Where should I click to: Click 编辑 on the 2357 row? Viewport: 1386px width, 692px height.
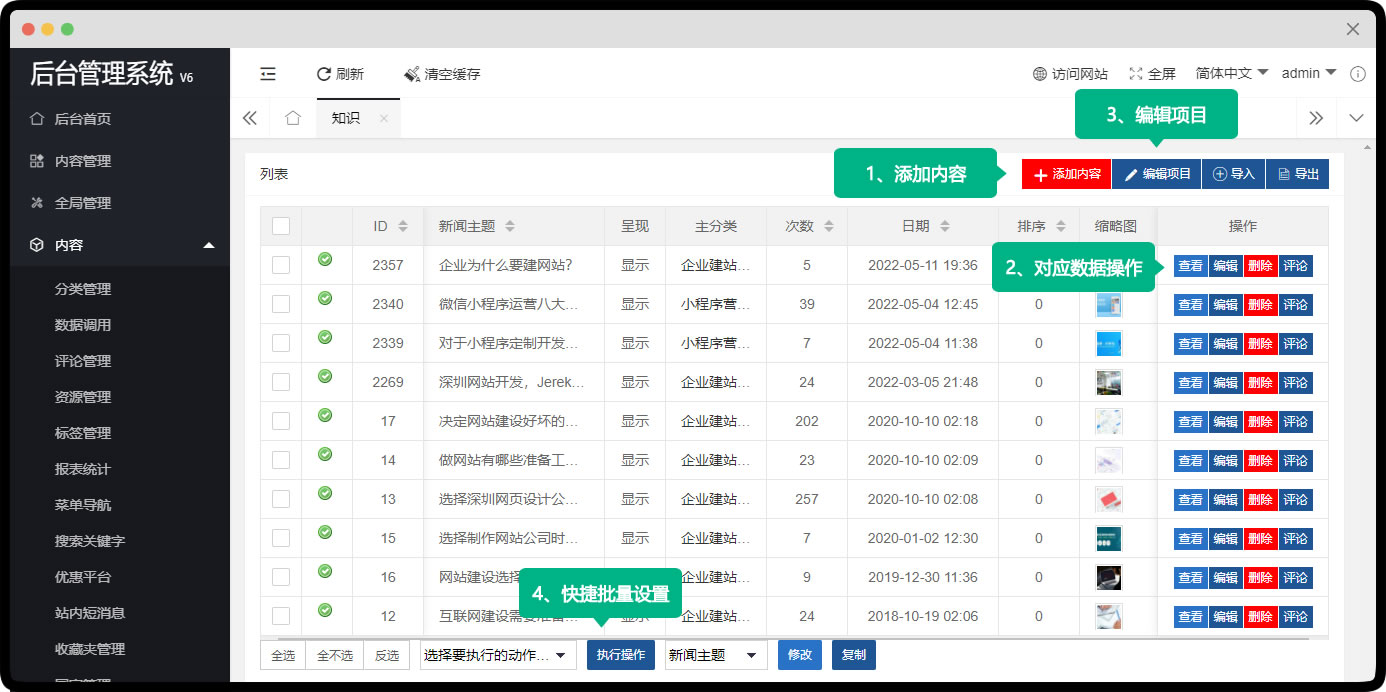click(1225, 265)
